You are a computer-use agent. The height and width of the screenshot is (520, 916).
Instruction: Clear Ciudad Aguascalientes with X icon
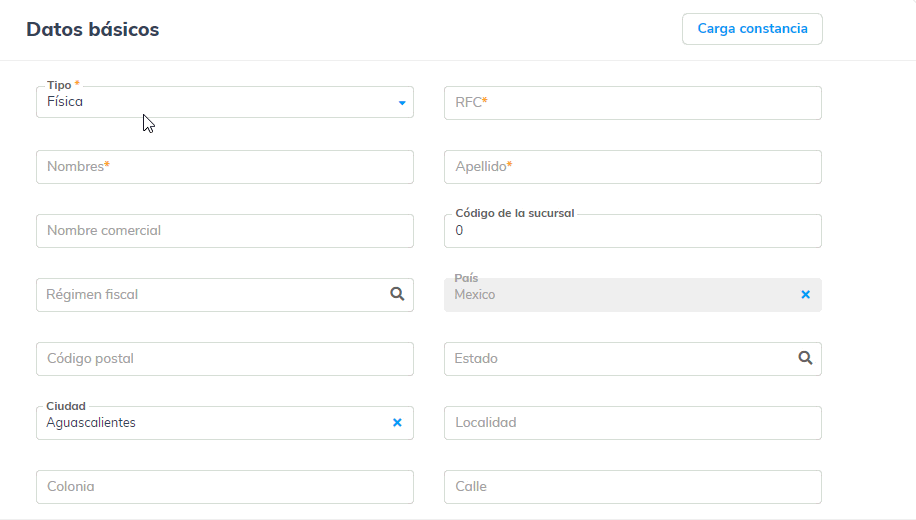click(x=397, y=423)
